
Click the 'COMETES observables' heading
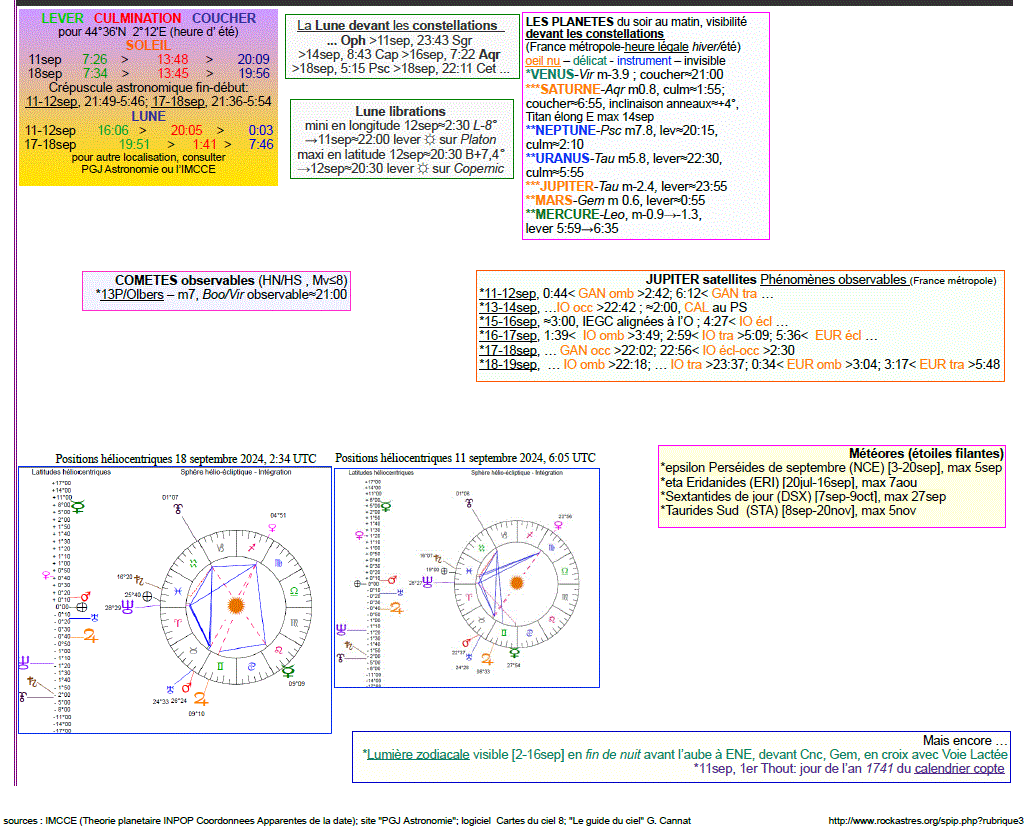pyautogui.click(x=185, y=280)
